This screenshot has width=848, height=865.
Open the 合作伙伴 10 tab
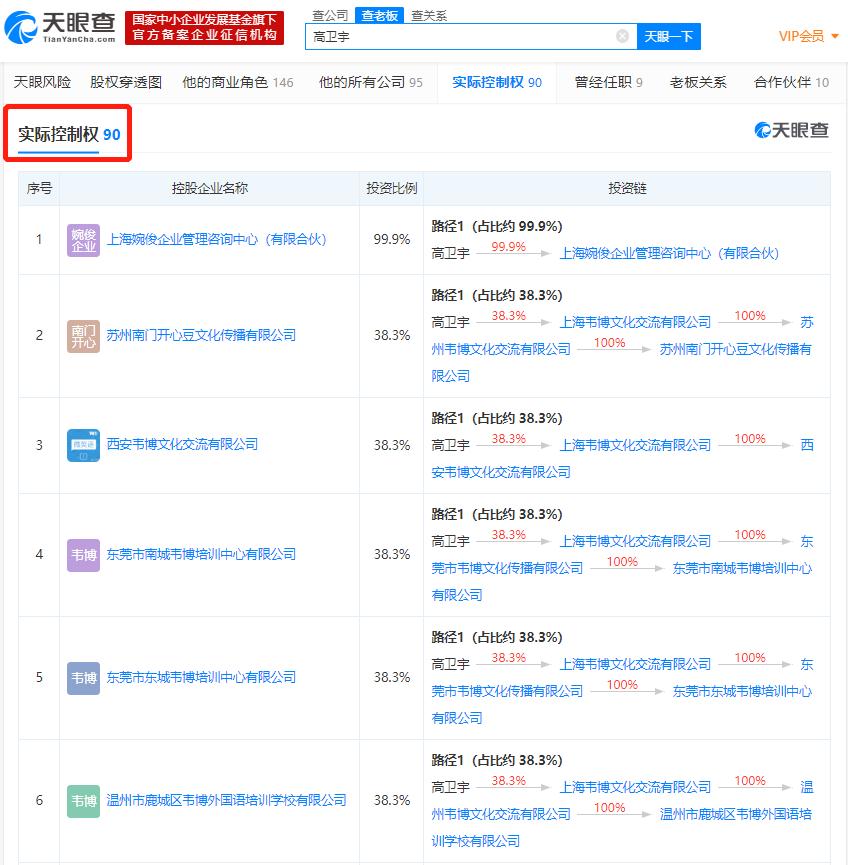pyautogui.click(x=791, y=82)
